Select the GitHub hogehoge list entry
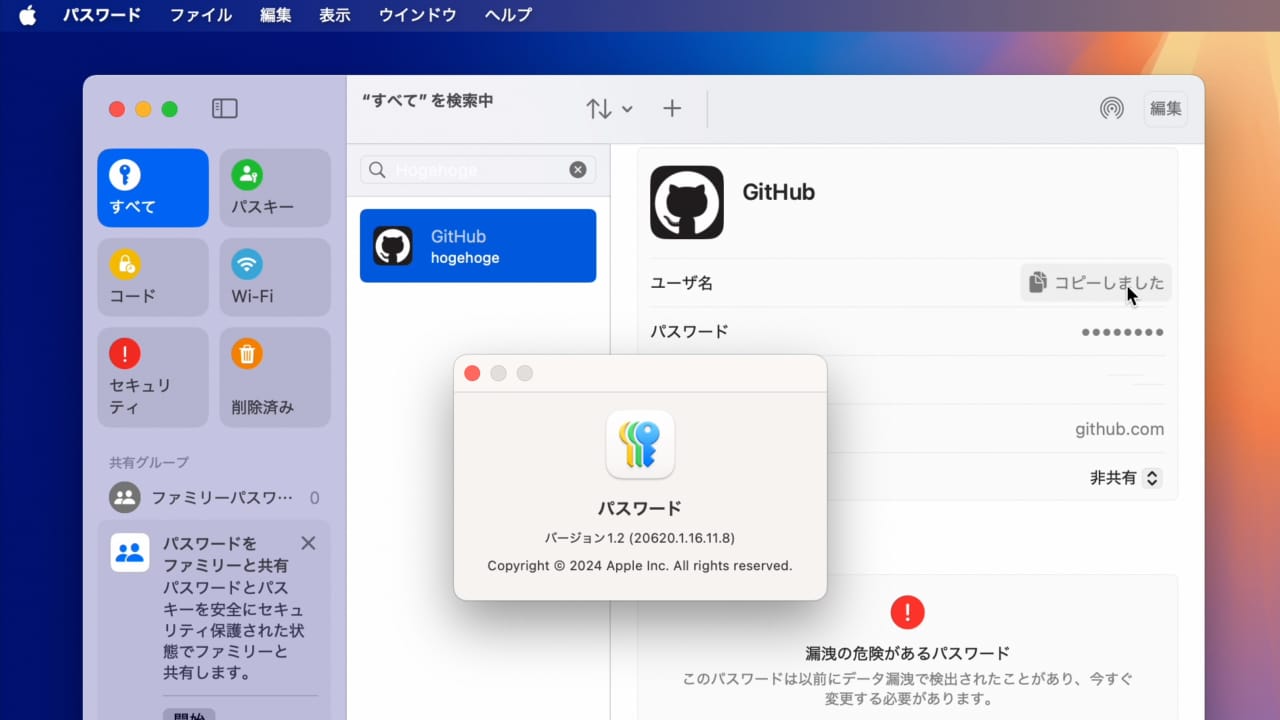1280x720 pixels. 478,246
